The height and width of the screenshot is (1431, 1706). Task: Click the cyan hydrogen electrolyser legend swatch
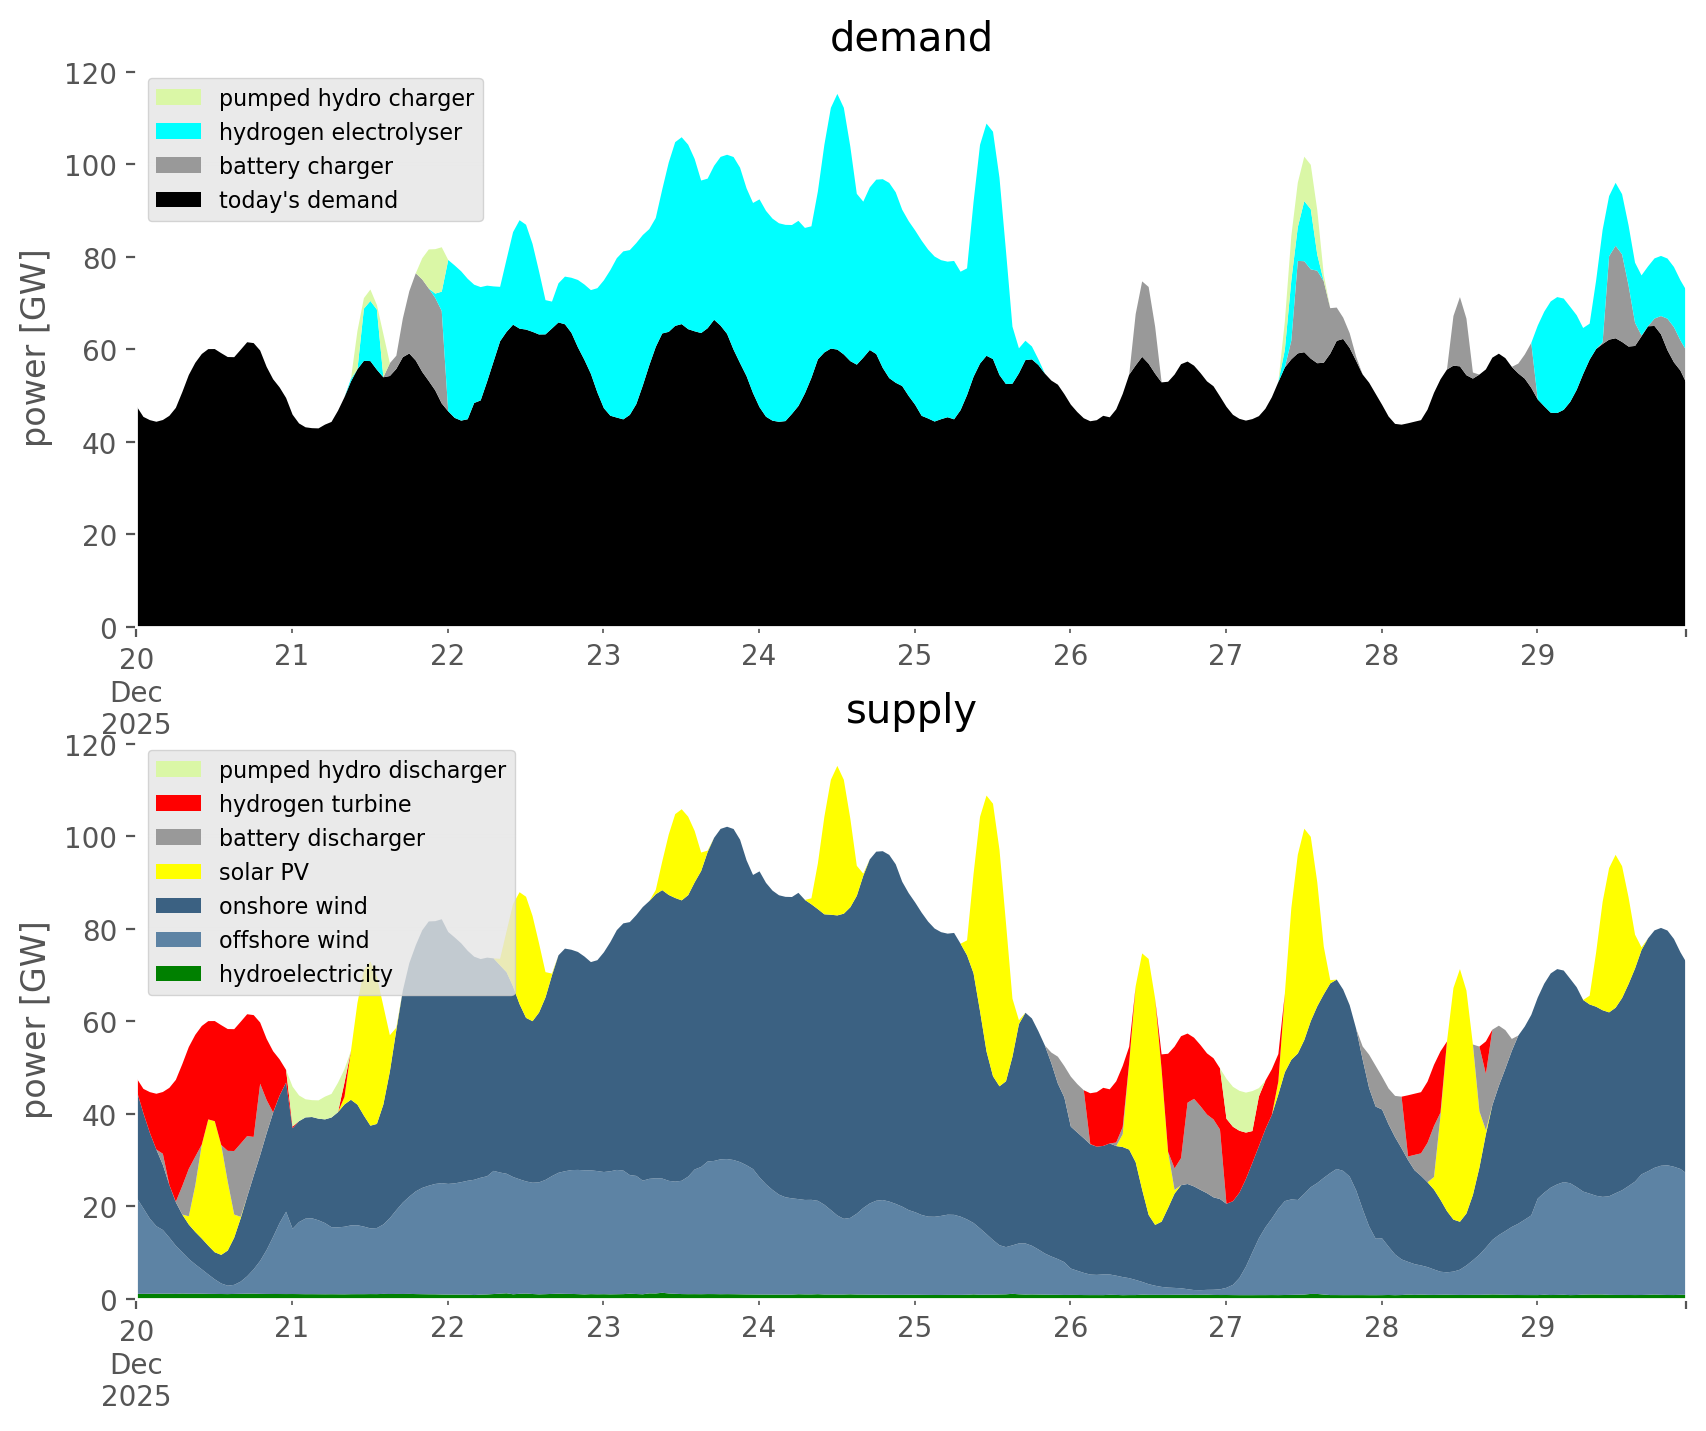179,132
